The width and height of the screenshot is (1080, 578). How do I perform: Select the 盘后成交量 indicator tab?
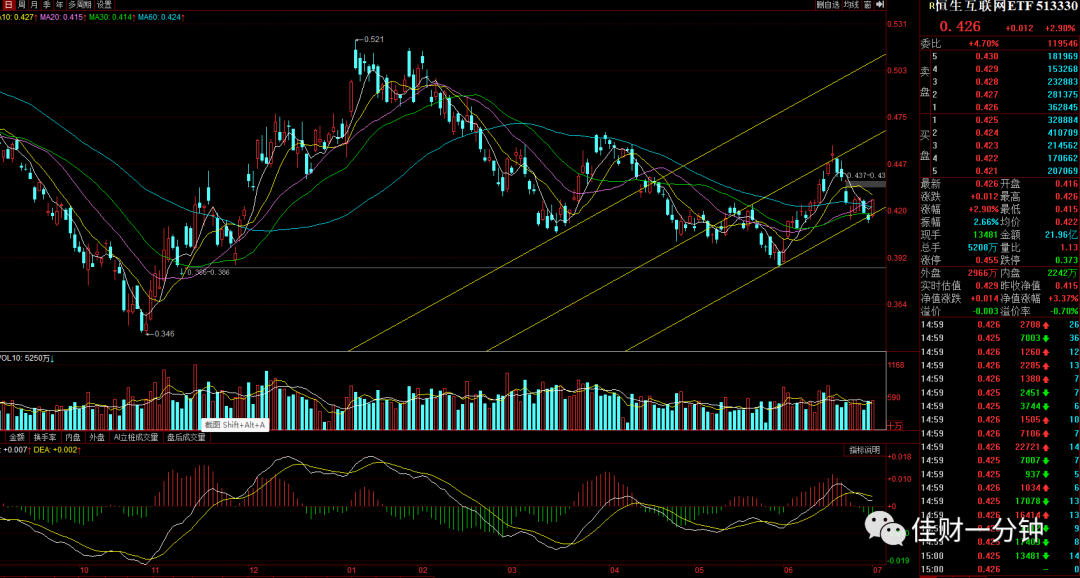pos(186,437)
